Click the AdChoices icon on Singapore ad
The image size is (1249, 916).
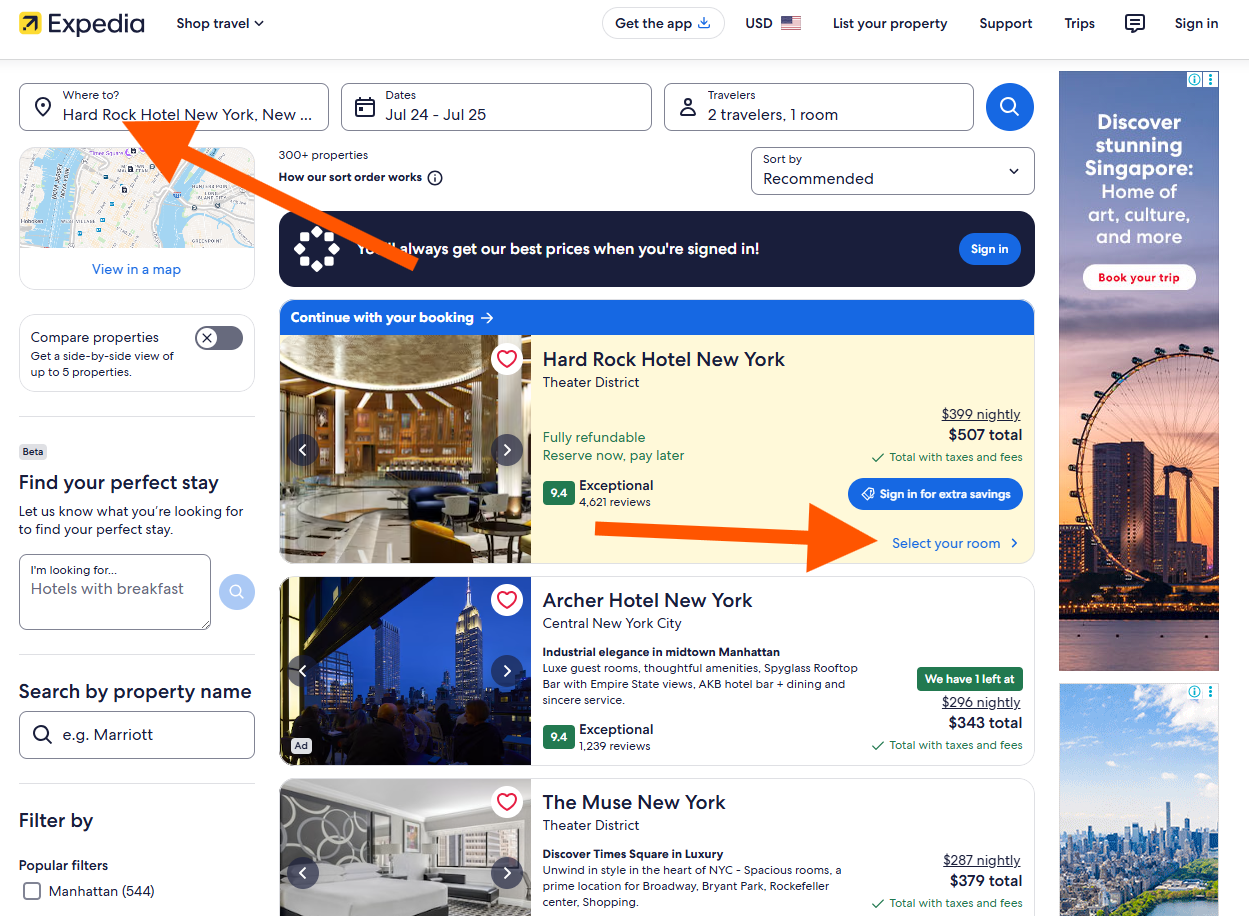1194,80
